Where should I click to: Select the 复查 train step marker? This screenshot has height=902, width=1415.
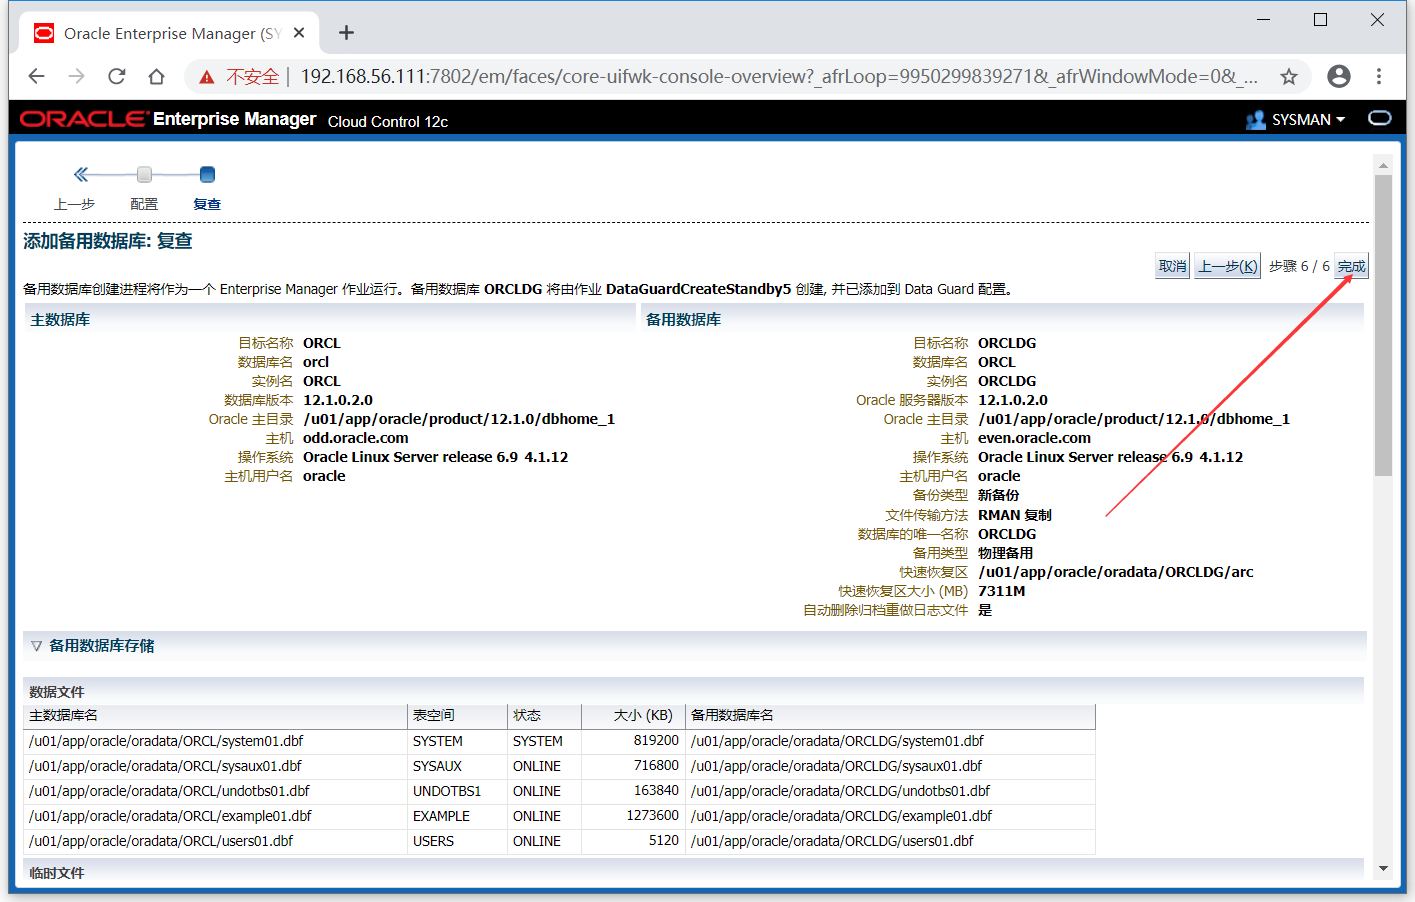click(207, 175)
